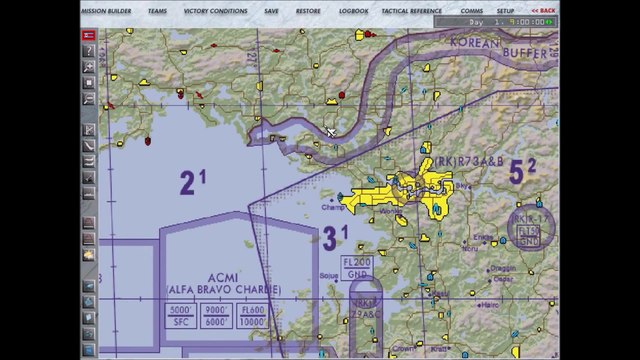Open the Mission Builder menu
The height and width of the screenshot is (360, 640).
click(106, 11)
